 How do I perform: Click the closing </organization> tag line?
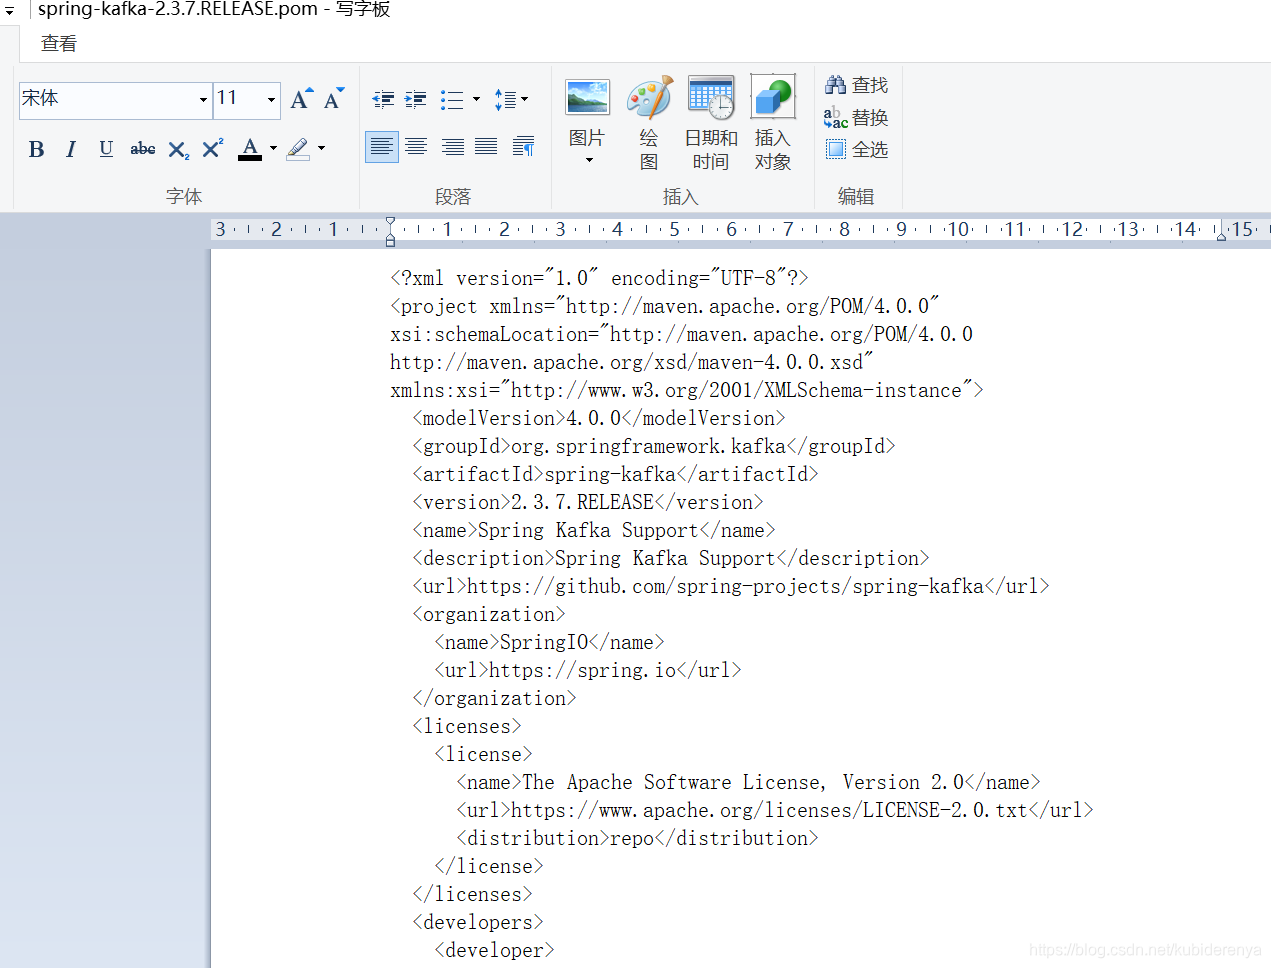[x=494, y=698]
